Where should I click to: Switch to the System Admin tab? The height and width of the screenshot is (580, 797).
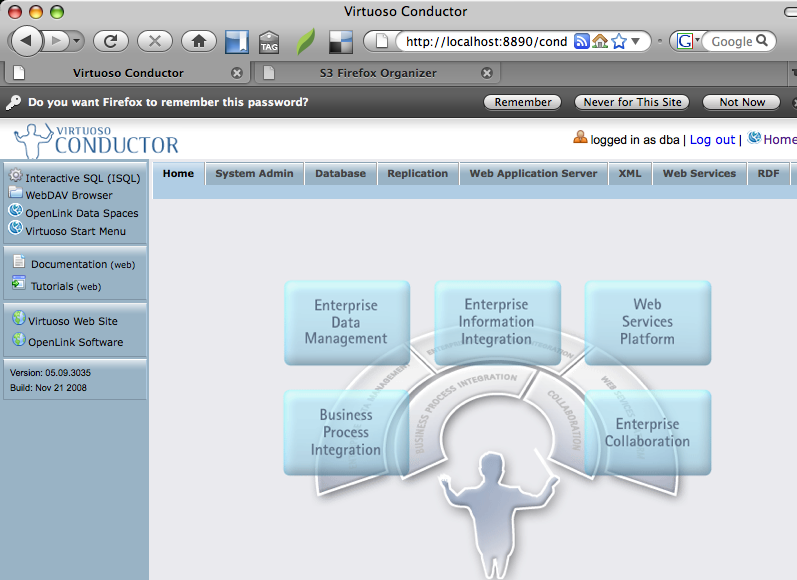254,173
